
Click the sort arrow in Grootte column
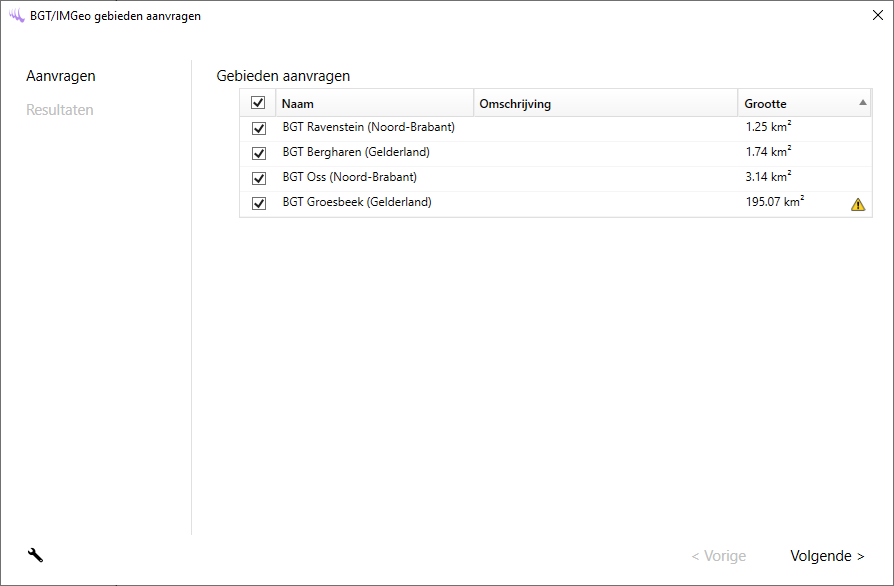[862, 103]
